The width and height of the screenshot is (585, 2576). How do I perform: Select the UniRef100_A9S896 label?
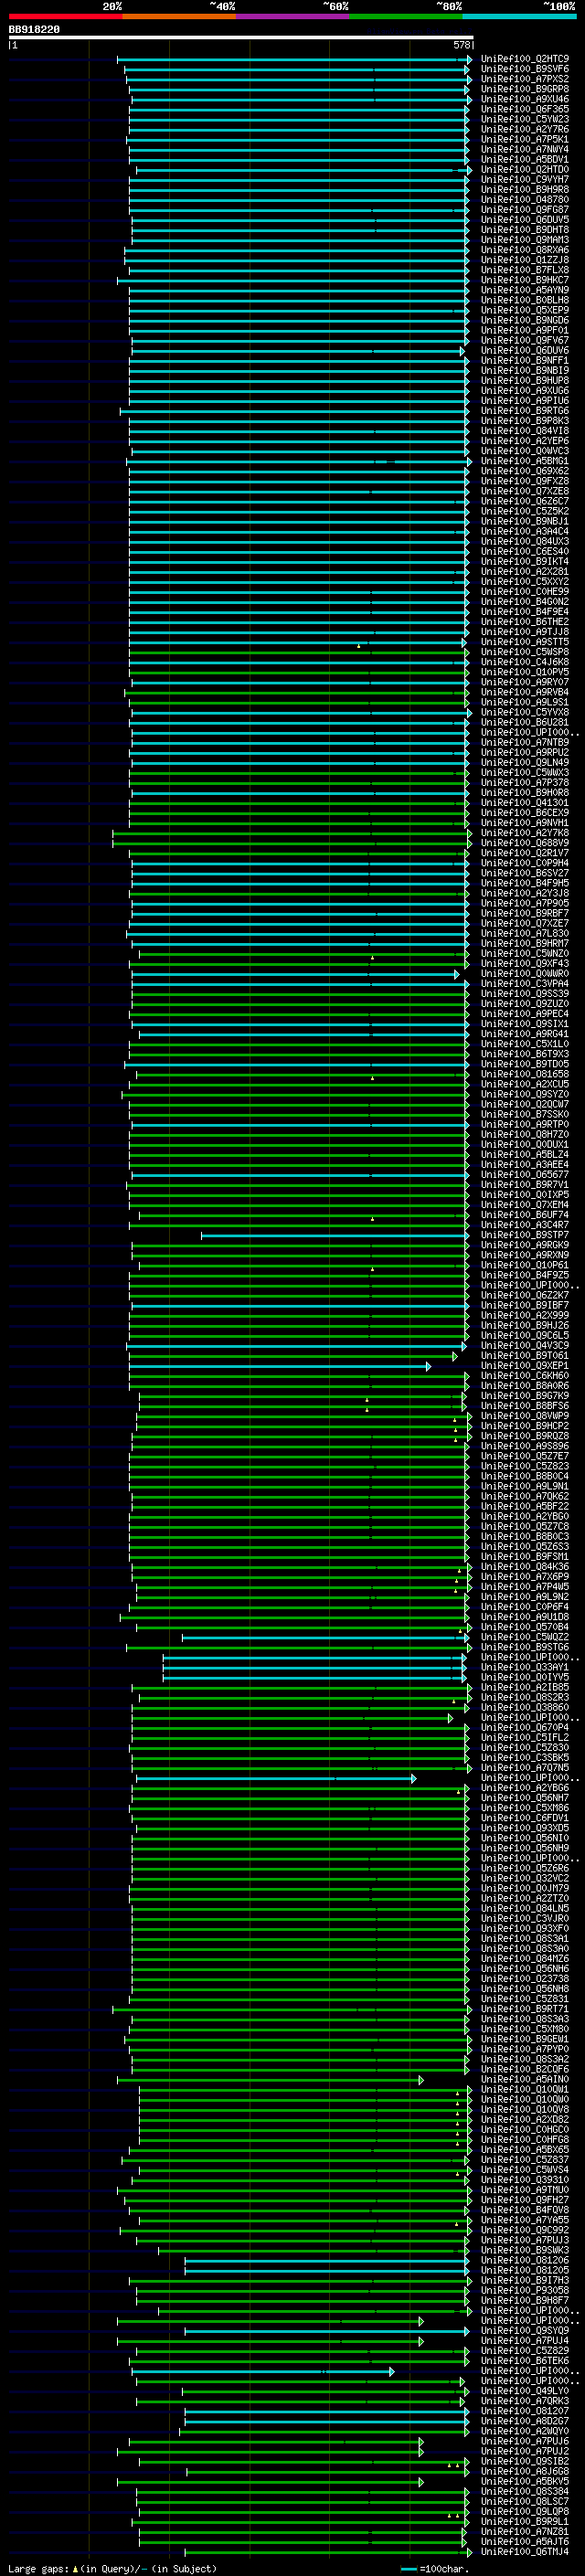click(x=525, y=1446)
